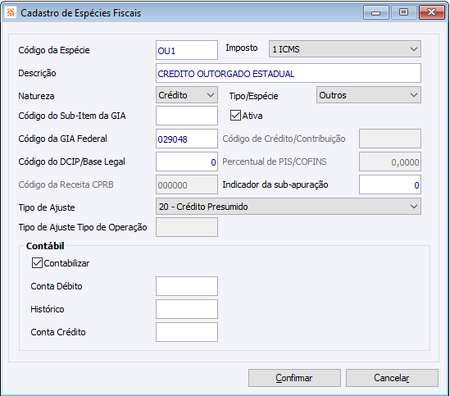Focus the Histórico input field
The height and width of the screenshot is (396, 450).
coord(187,309)
